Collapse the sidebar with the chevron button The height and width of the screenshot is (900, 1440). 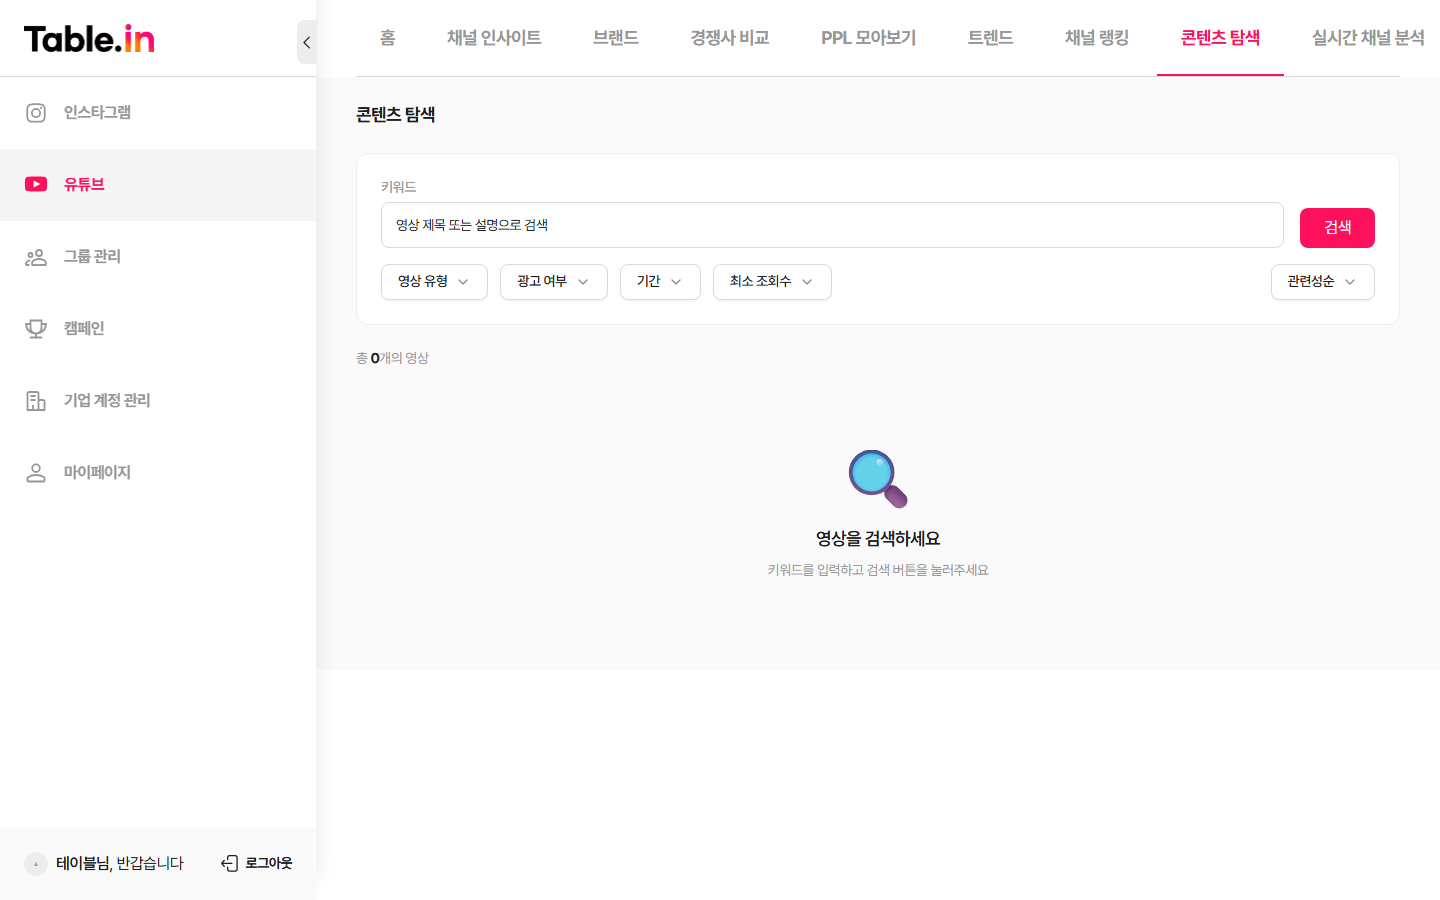pyautogui.click(x=306, y=42)
